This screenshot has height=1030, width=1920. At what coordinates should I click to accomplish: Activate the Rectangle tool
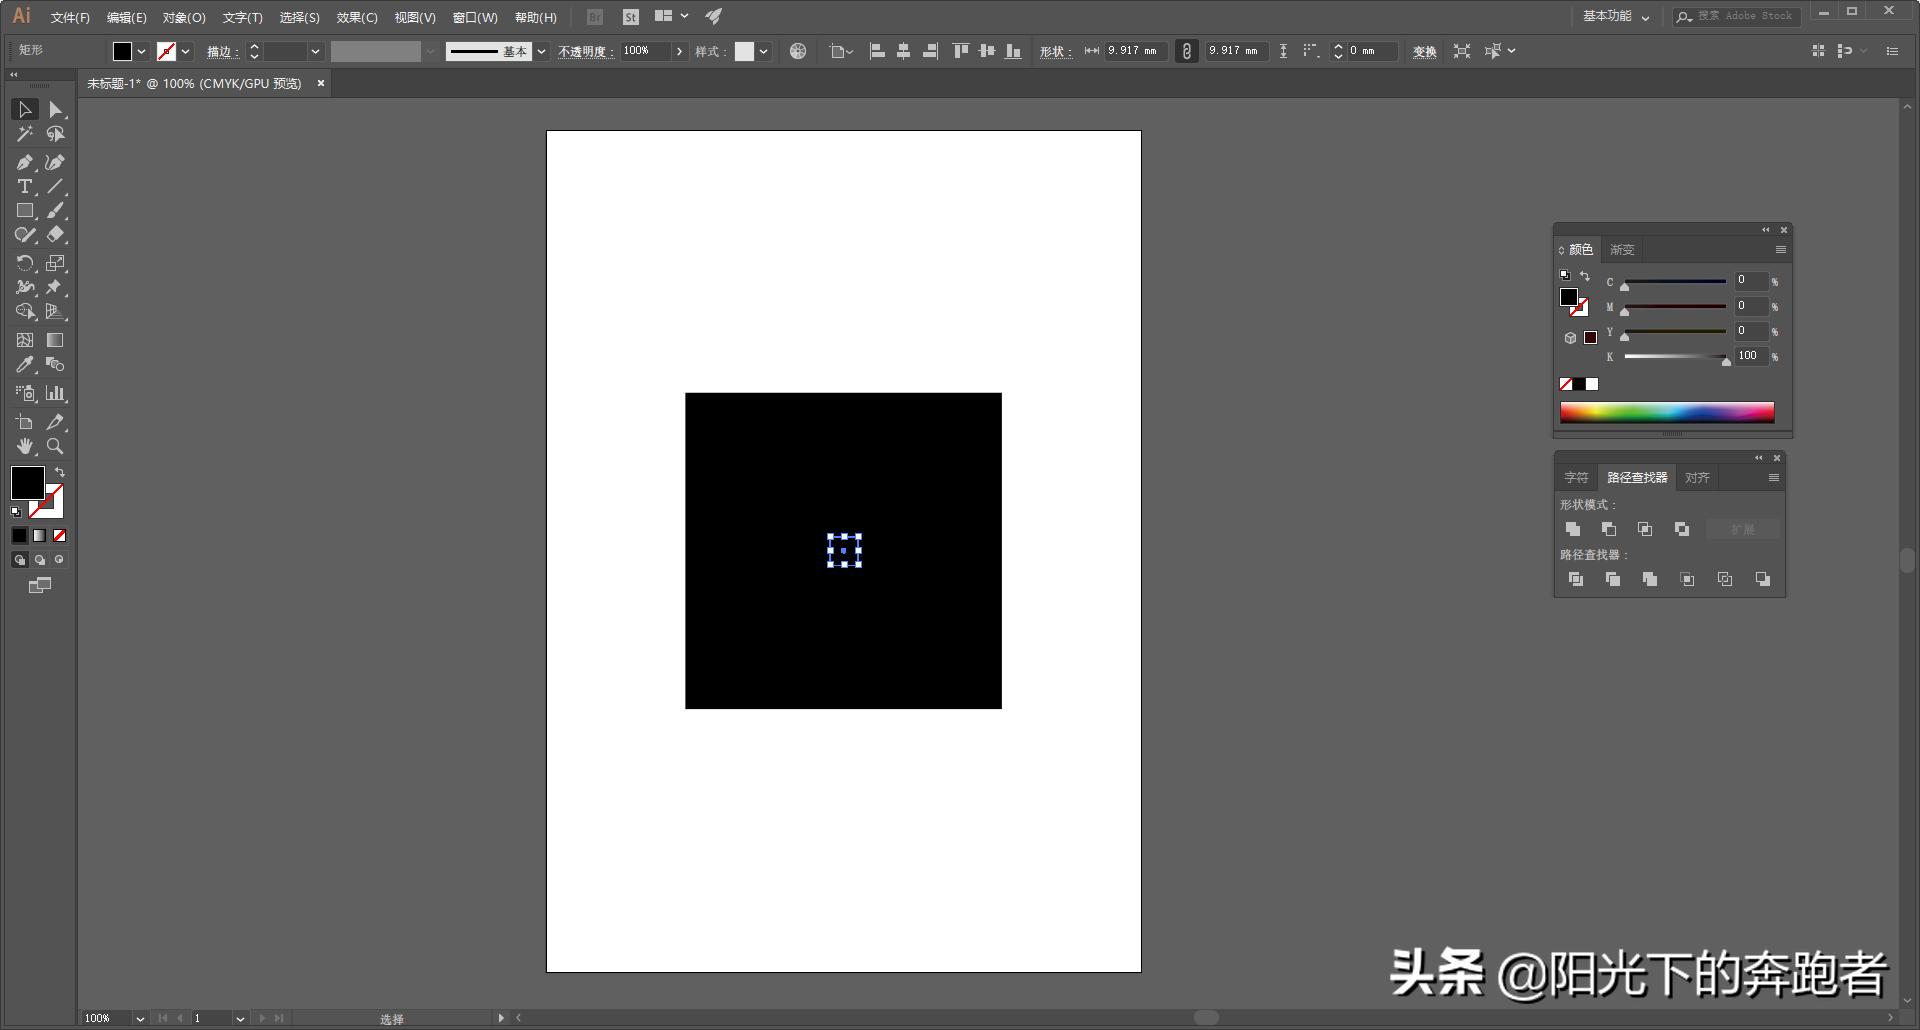tap(25, 210)
